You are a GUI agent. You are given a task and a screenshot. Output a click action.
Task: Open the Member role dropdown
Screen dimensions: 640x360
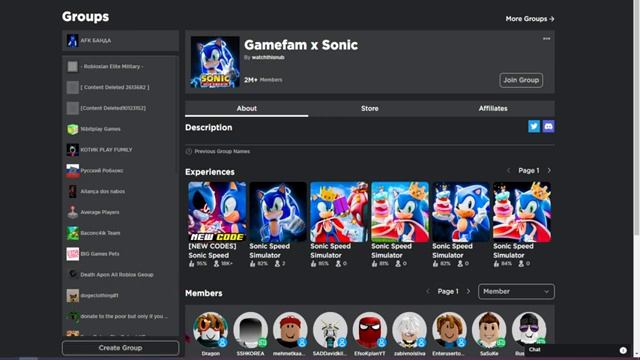[x=516, y=291]
